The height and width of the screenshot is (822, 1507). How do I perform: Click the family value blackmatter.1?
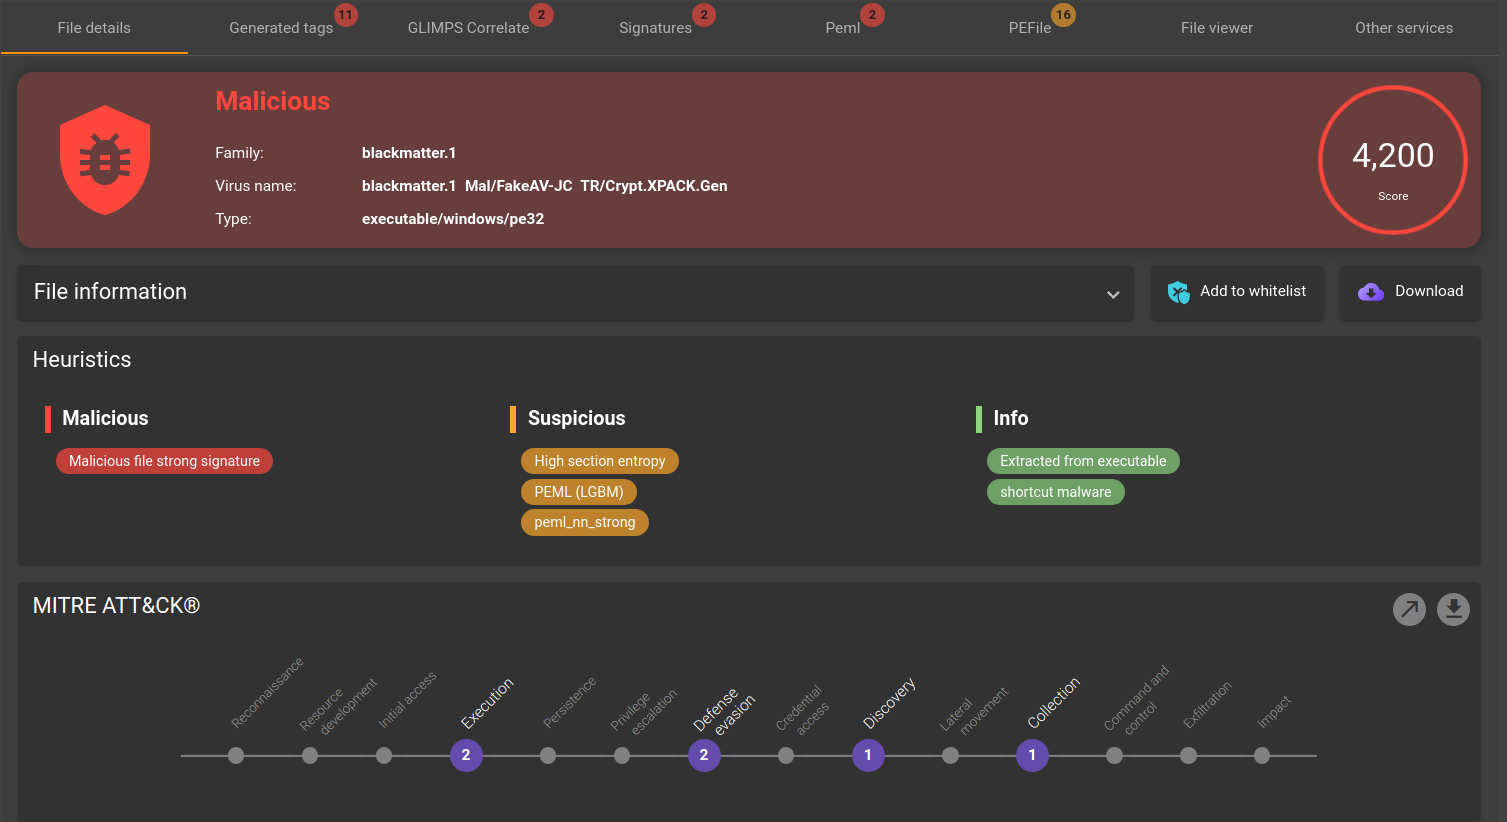tap(409, 153)
